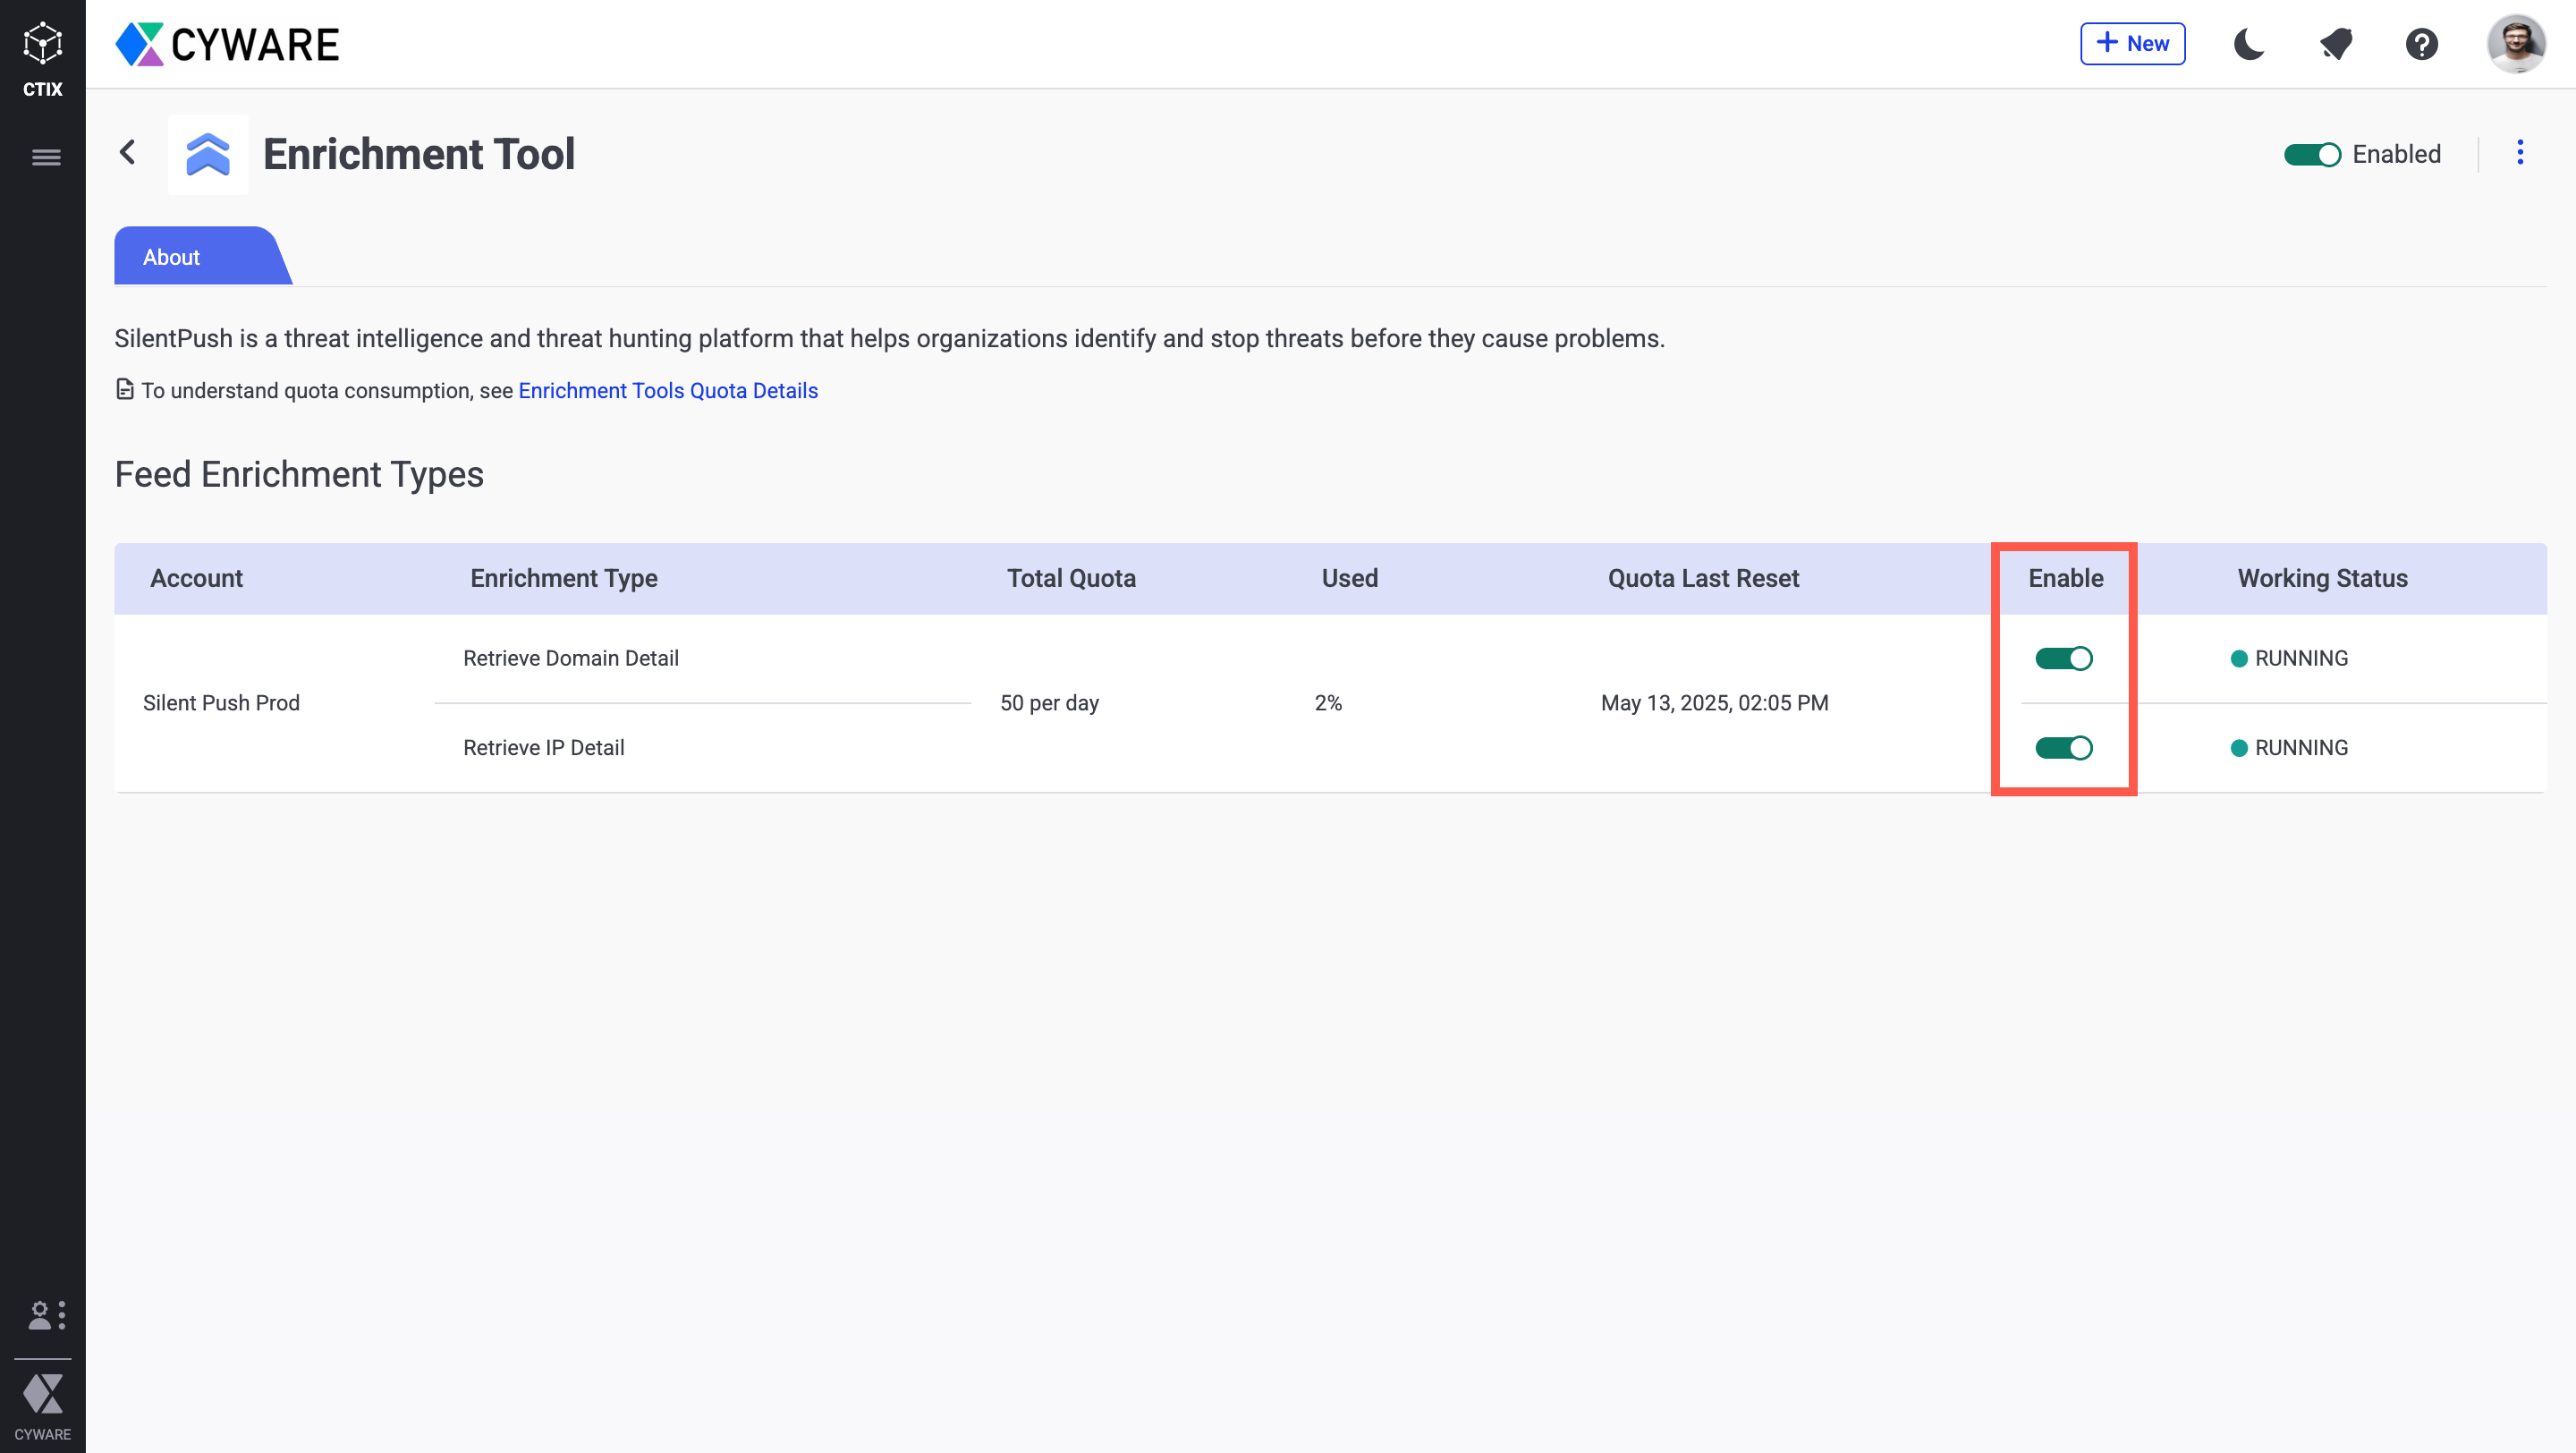
Task: Open the help question mark icon
Action: tap(2421, 44)
